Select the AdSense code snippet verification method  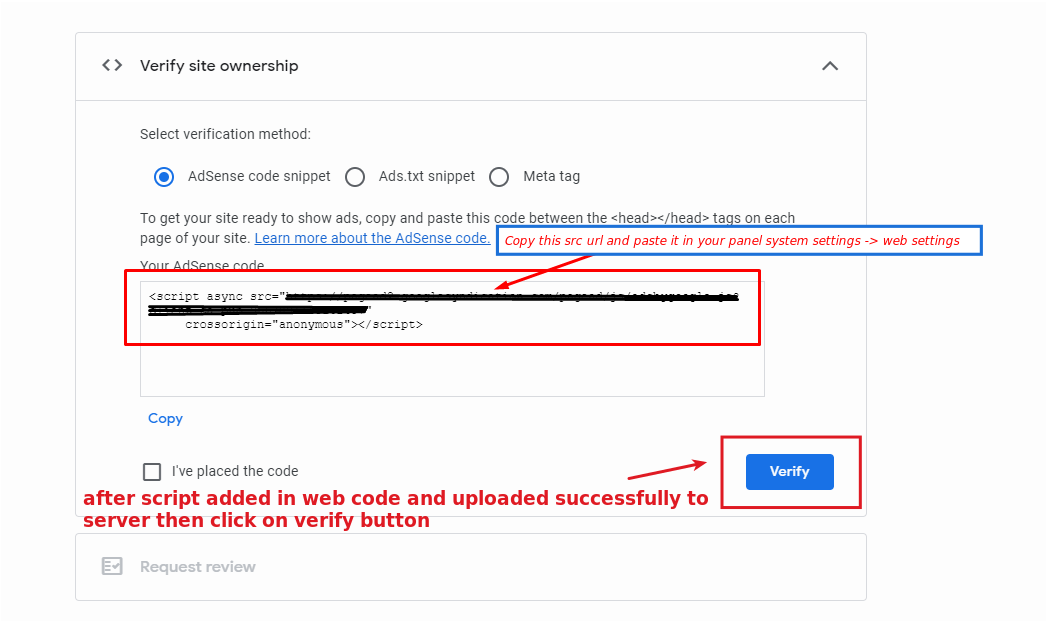point(163,176)
